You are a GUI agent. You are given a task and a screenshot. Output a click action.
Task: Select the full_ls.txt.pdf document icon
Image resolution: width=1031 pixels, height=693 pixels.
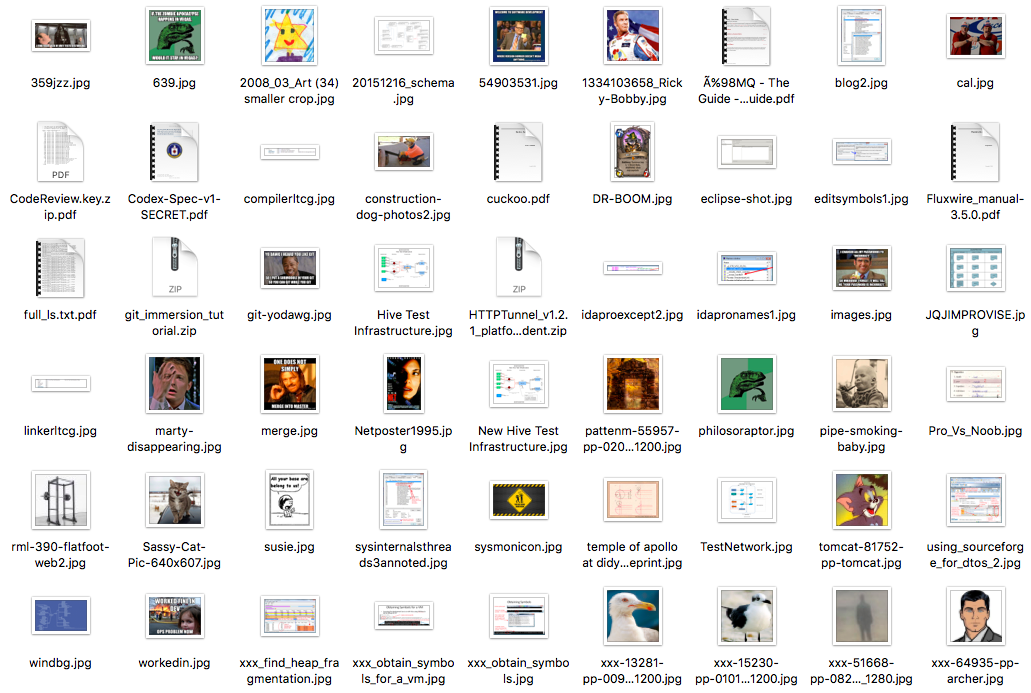coord(60,268)
